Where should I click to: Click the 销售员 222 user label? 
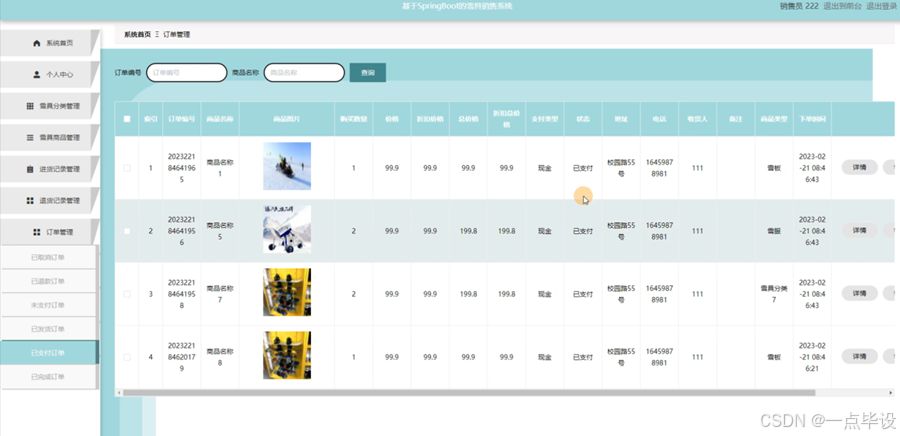point(799,6)
